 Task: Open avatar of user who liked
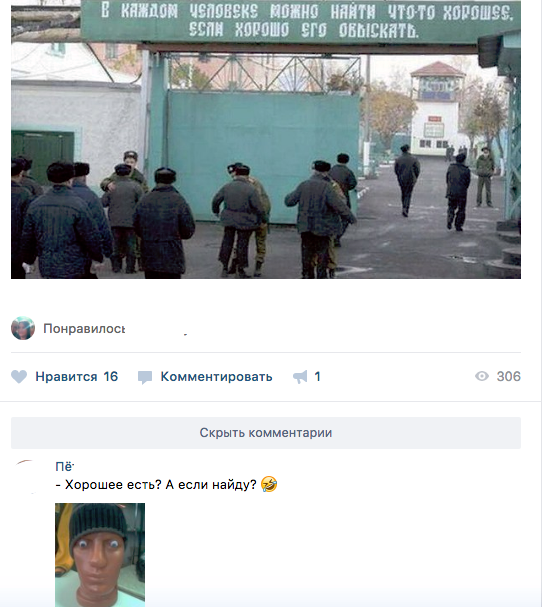click(23, 328)
